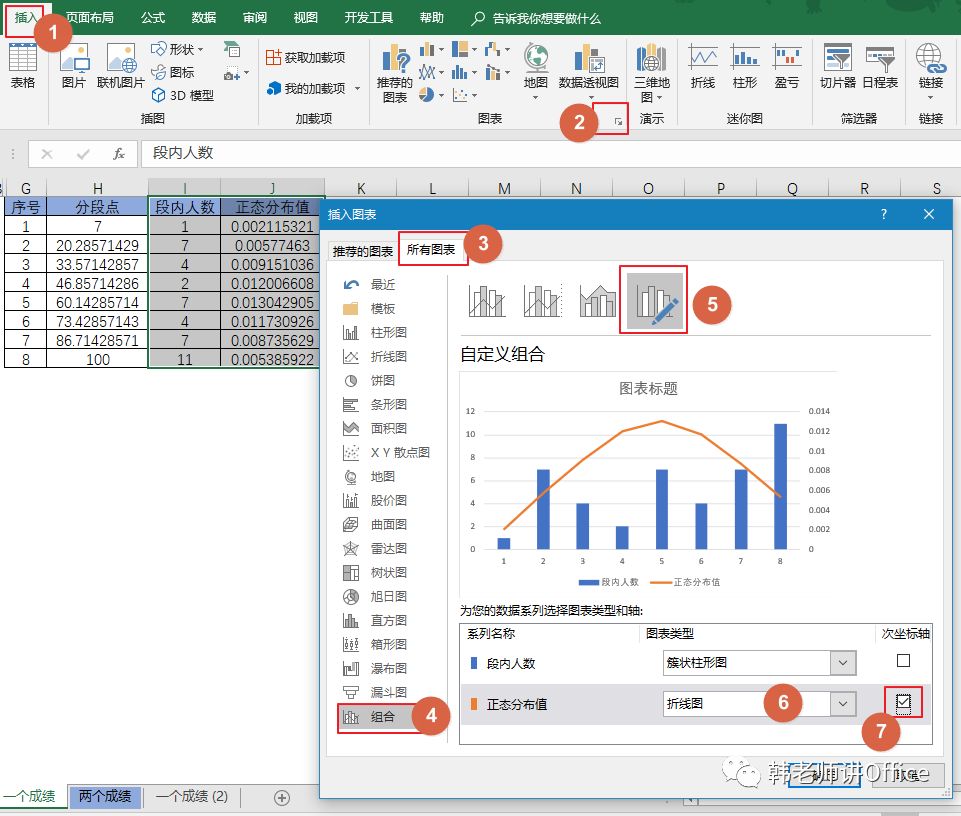
Task: Select 雷达图 chart category
Action: coord(389,548)
